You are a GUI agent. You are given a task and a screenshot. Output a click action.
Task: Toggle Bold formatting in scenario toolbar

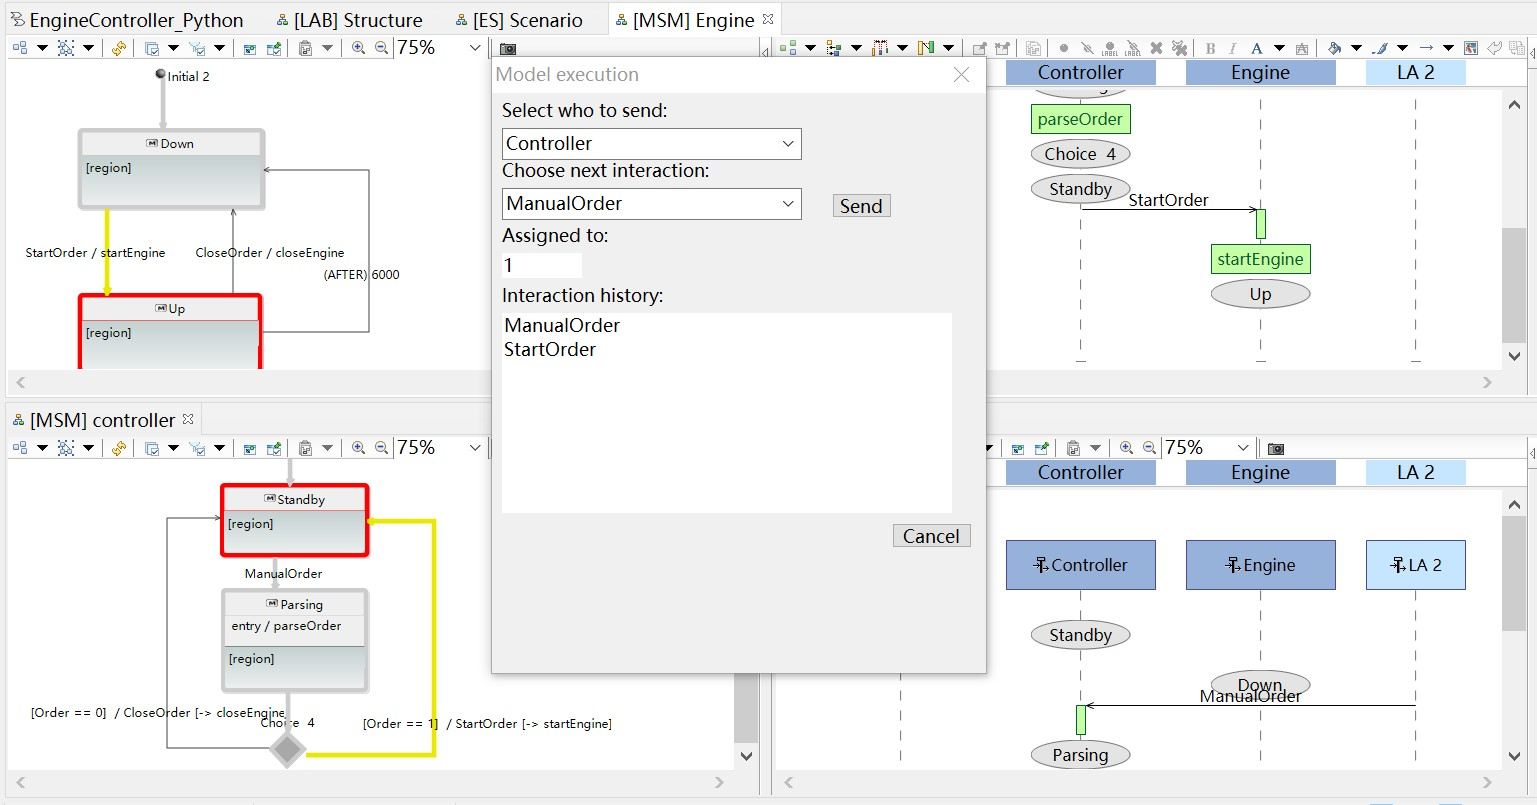click(1211, 48)
